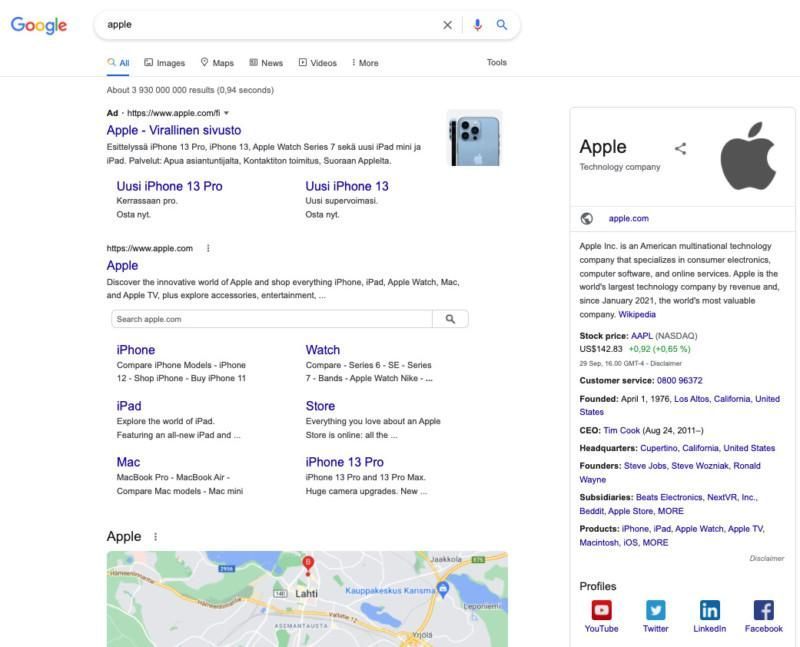Screen dimensions: 800x647
Task: Clear the search box with X icon
Action: click(x=447, y=25)
